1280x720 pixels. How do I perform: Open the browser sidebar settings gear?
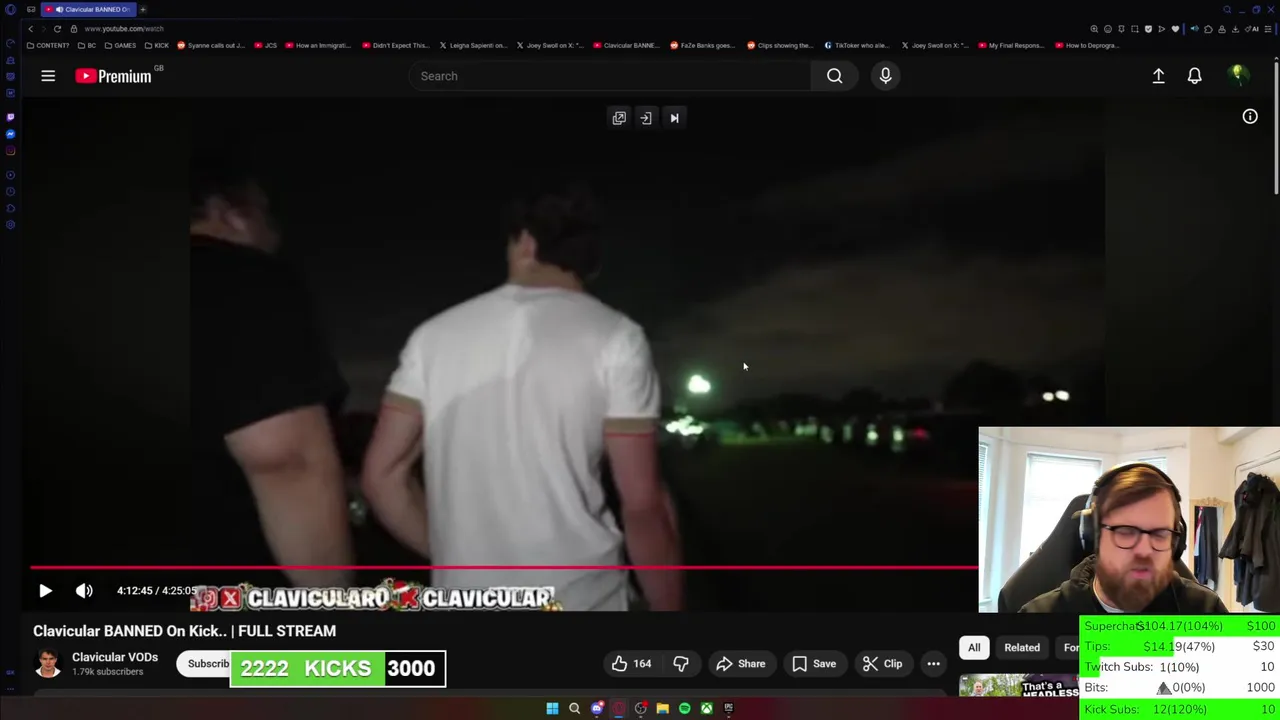(x=10, y=224)
